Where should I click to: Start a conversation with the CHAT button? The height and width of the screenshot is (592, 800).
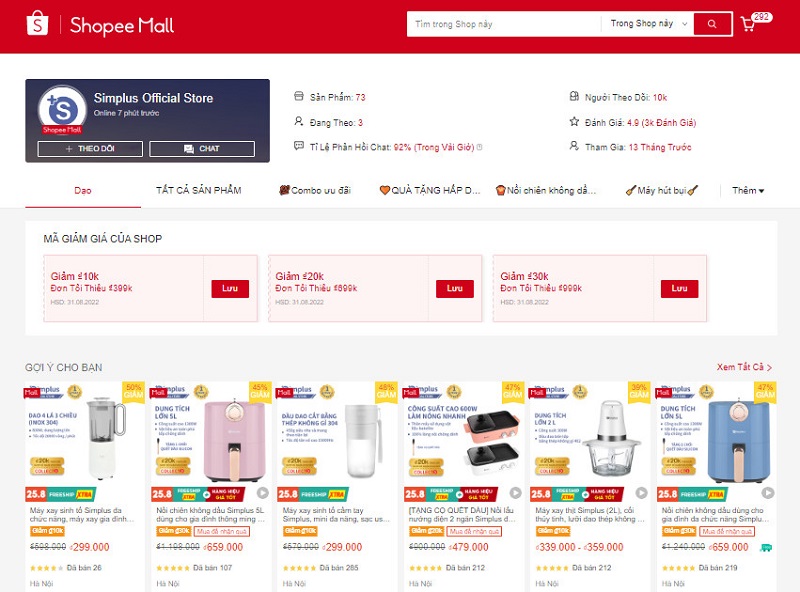tap(202, 149)
